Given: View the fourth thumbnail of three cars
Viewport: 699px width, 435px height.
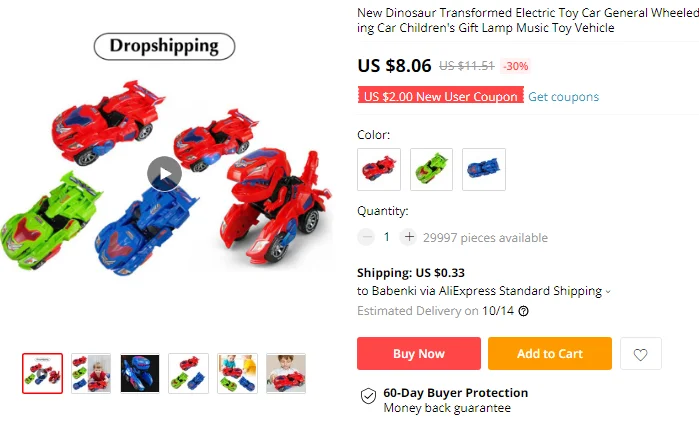Looking at the screenshot, I should 189,373.
